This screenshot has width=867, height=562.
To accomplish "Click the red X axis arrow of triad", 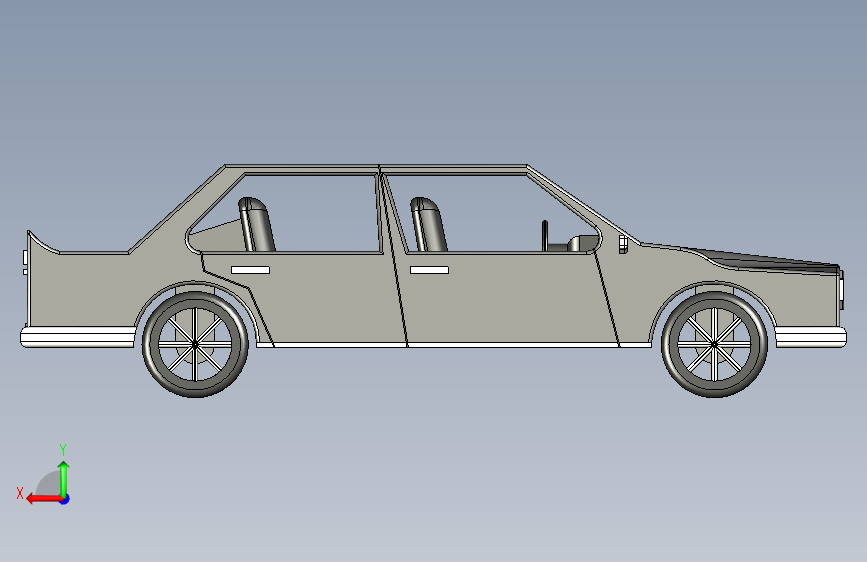I will 43,499.
